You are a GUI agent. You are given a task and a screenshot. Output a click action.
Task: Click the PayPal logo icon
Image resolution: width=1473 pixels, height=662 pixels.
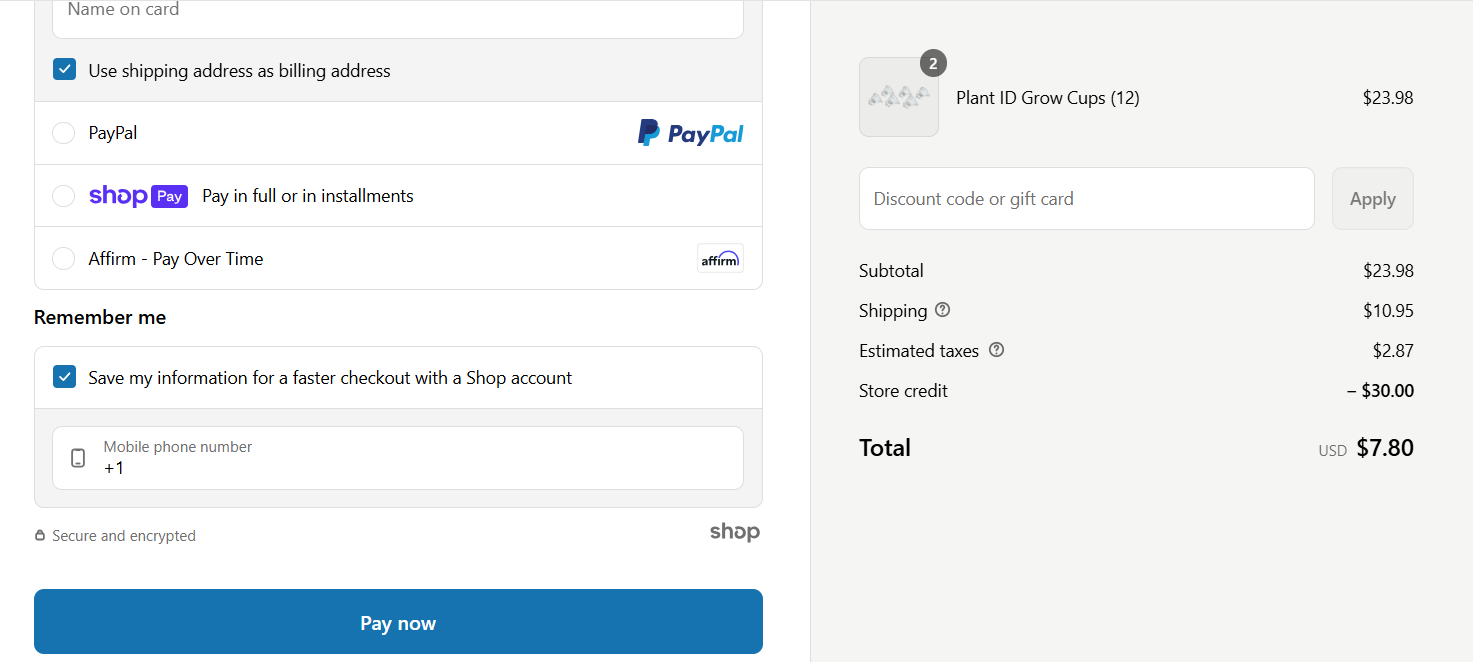[690, 133]
